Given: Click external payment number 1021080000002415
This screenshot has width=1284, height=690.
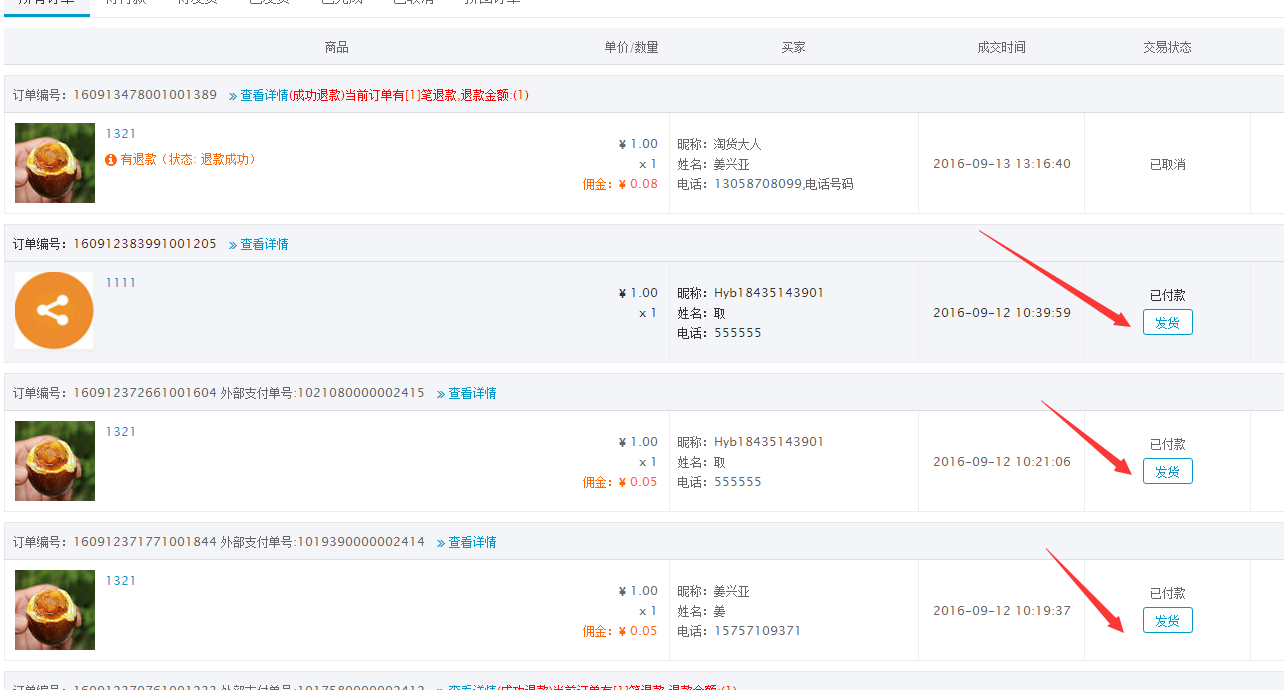Looking at the screenshot, I should [361, 393].
